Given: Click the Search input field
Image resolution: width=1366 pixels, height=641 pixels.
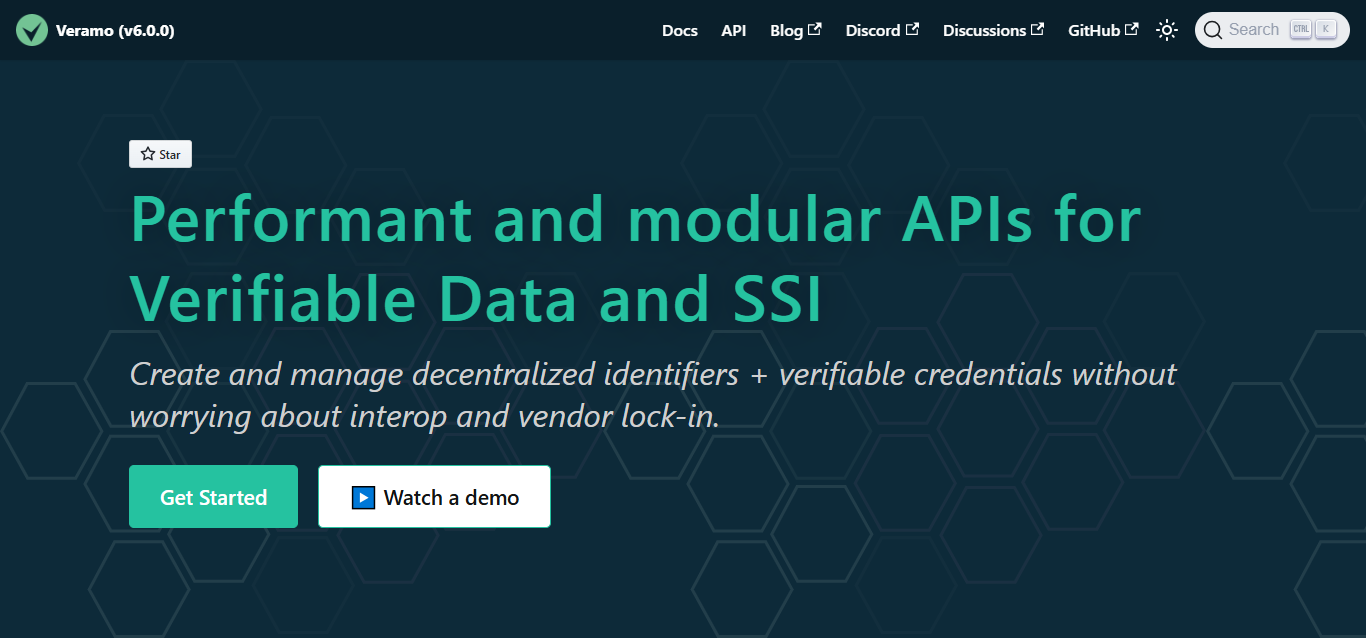Looking at the screenshot, I should pyautogui.click(x=1272, y=30).
